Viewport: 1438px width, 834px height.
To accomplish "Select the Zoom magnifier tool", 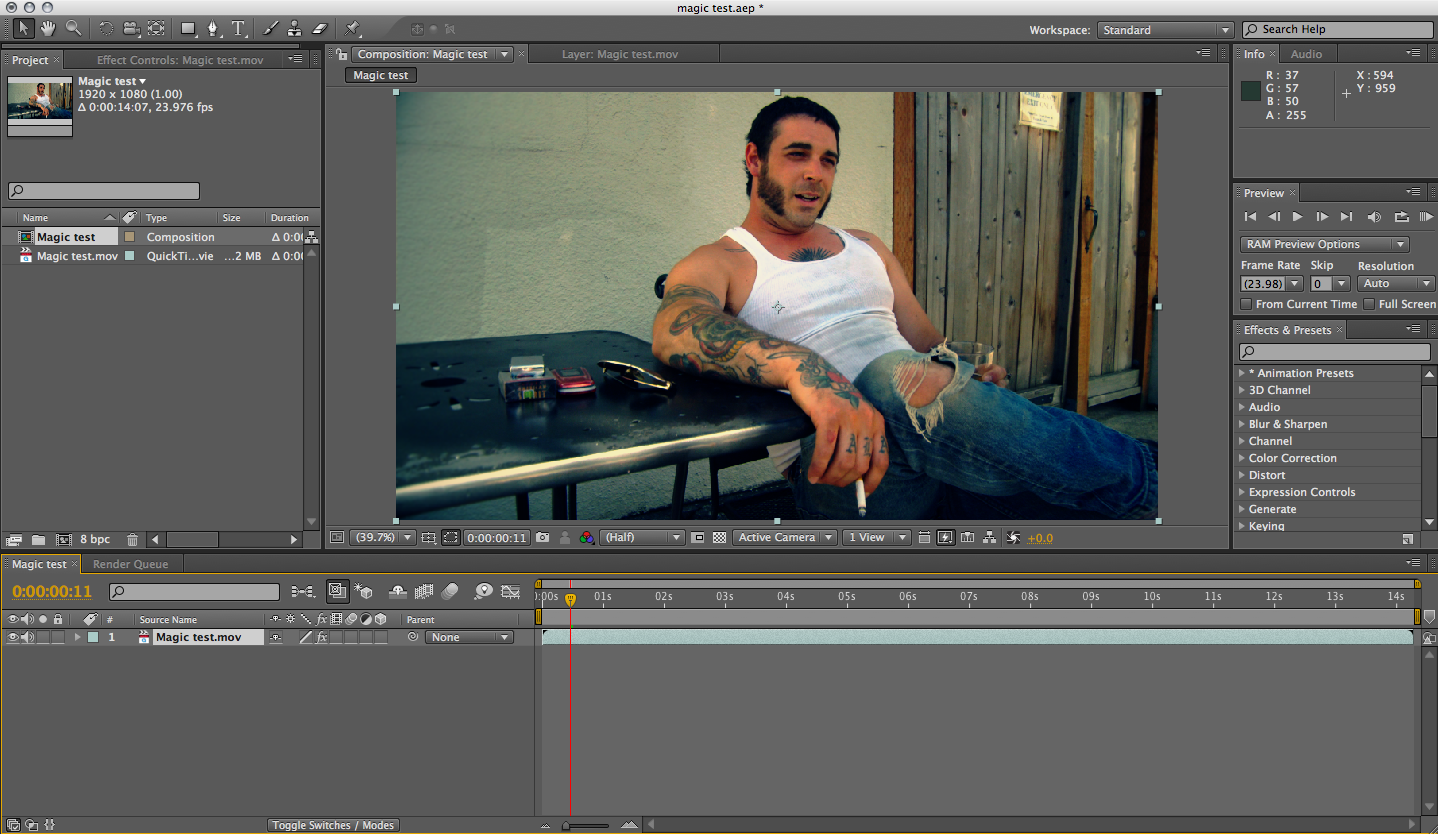I will pos(73,28).
